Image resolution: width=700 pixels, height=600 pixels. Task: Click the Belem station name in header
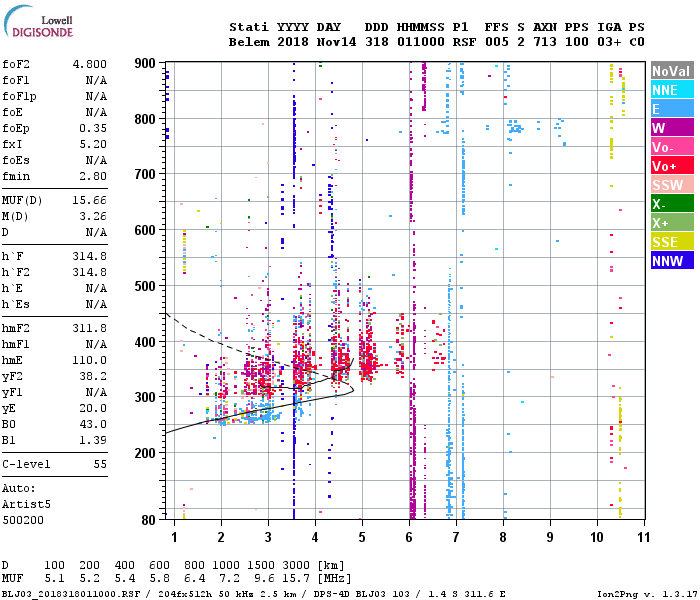249,42
